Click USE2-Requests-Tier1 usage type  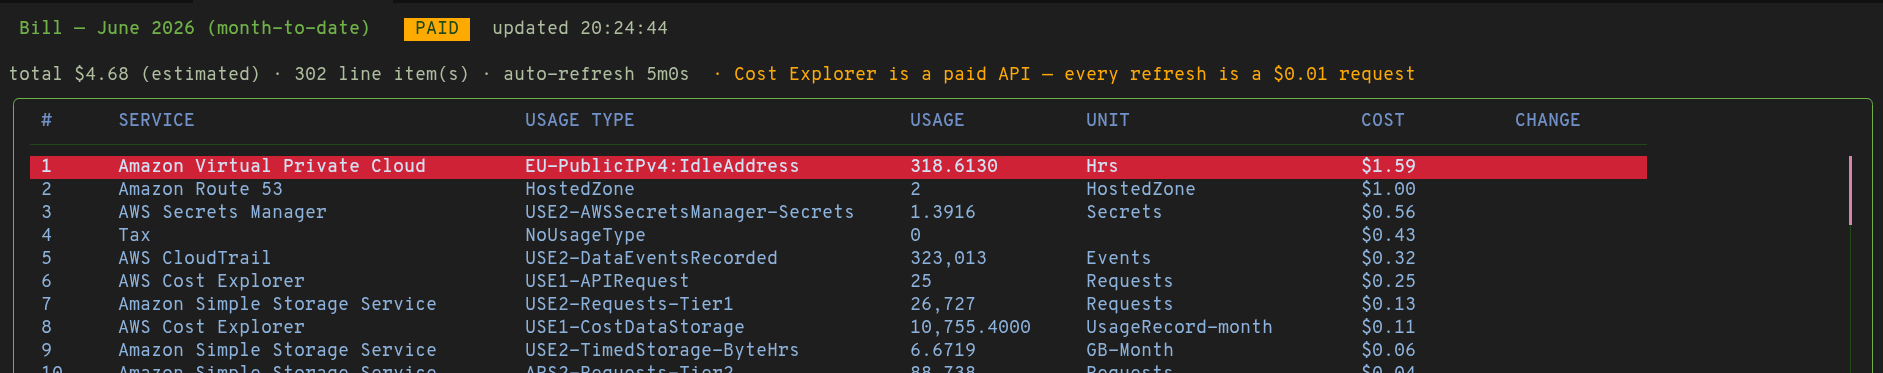pyautogui.click(x=629, y=304)
